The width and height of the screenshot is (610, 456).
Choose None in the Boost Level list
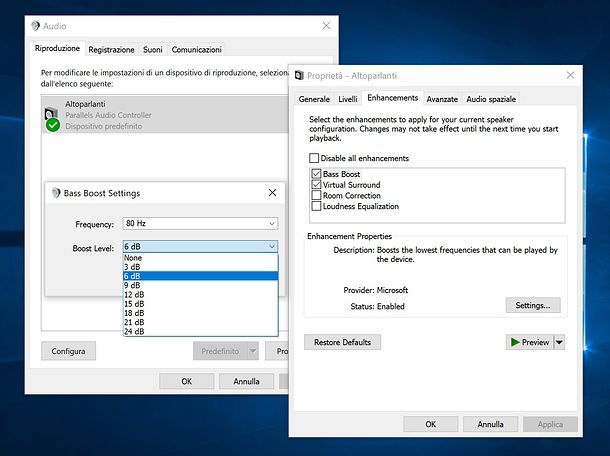tap(200, 258)
